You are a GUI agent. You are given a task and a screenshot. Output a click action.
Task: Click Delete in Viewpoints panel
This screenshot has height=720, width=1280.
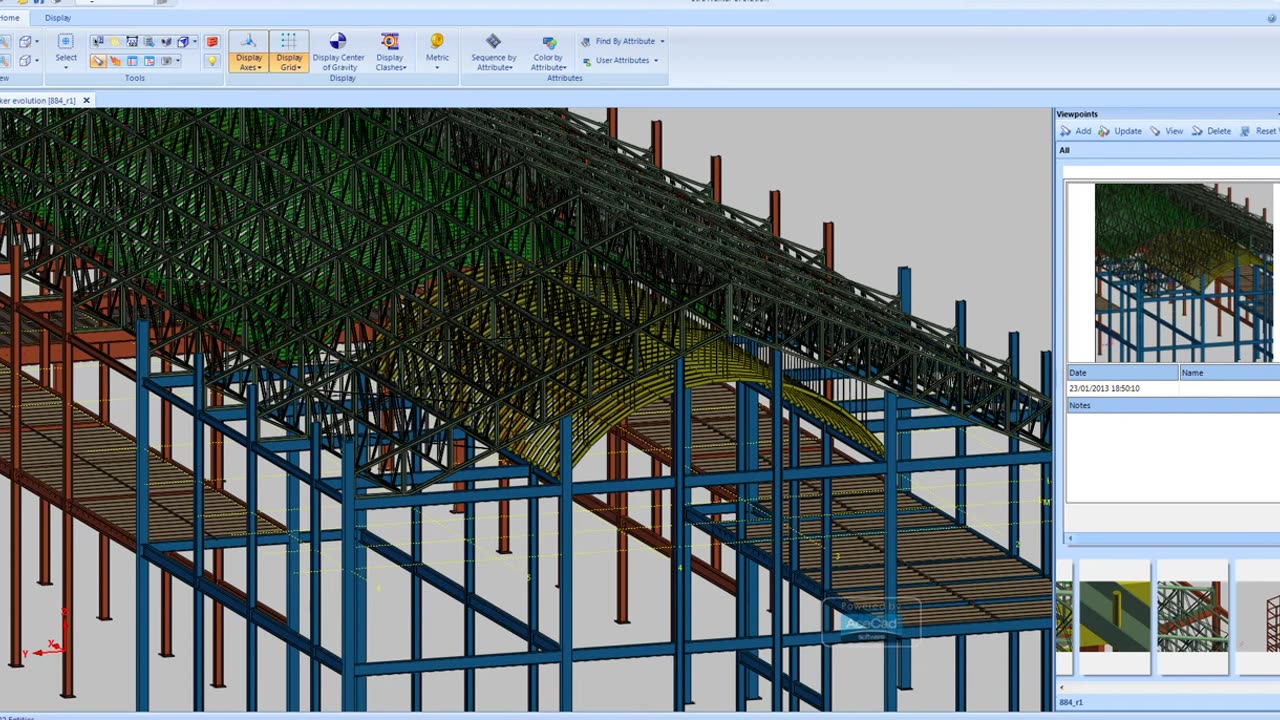[1210, 131]
